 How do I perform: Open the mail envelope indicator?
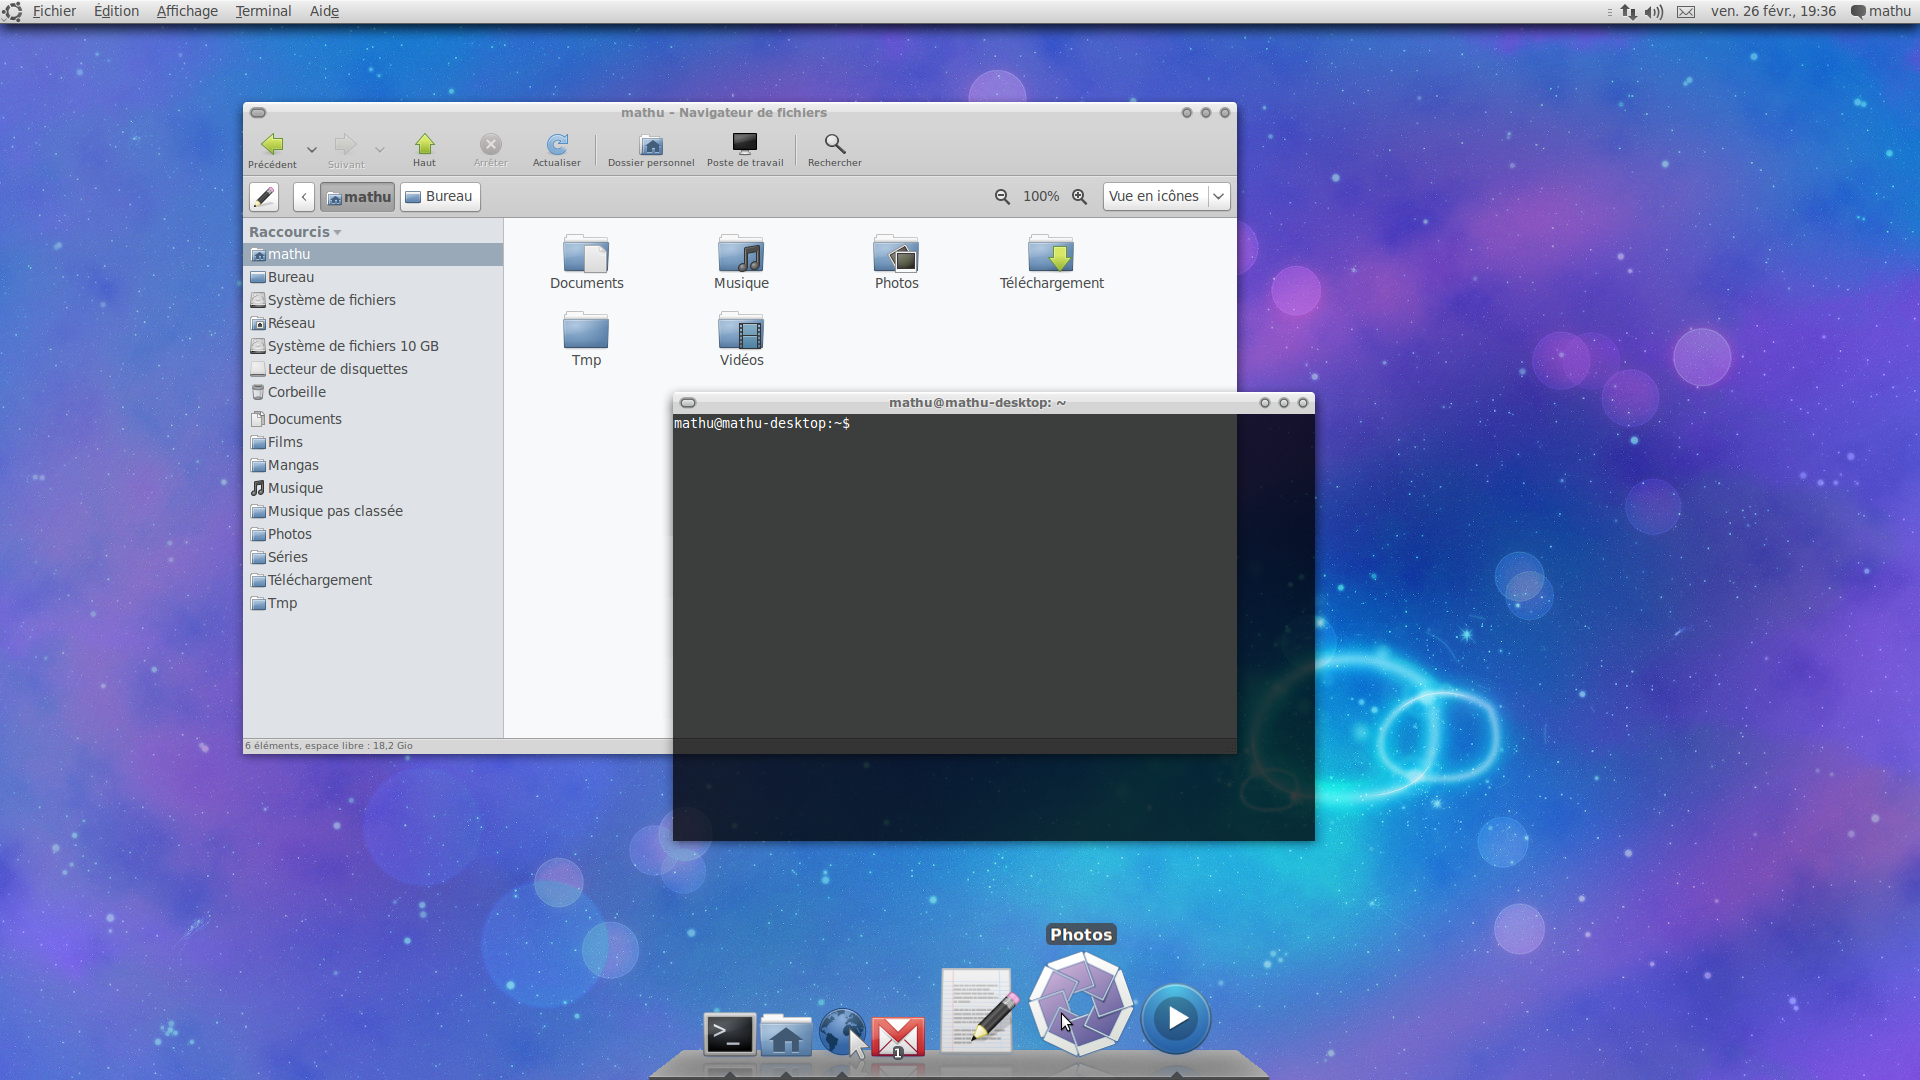1686,12
